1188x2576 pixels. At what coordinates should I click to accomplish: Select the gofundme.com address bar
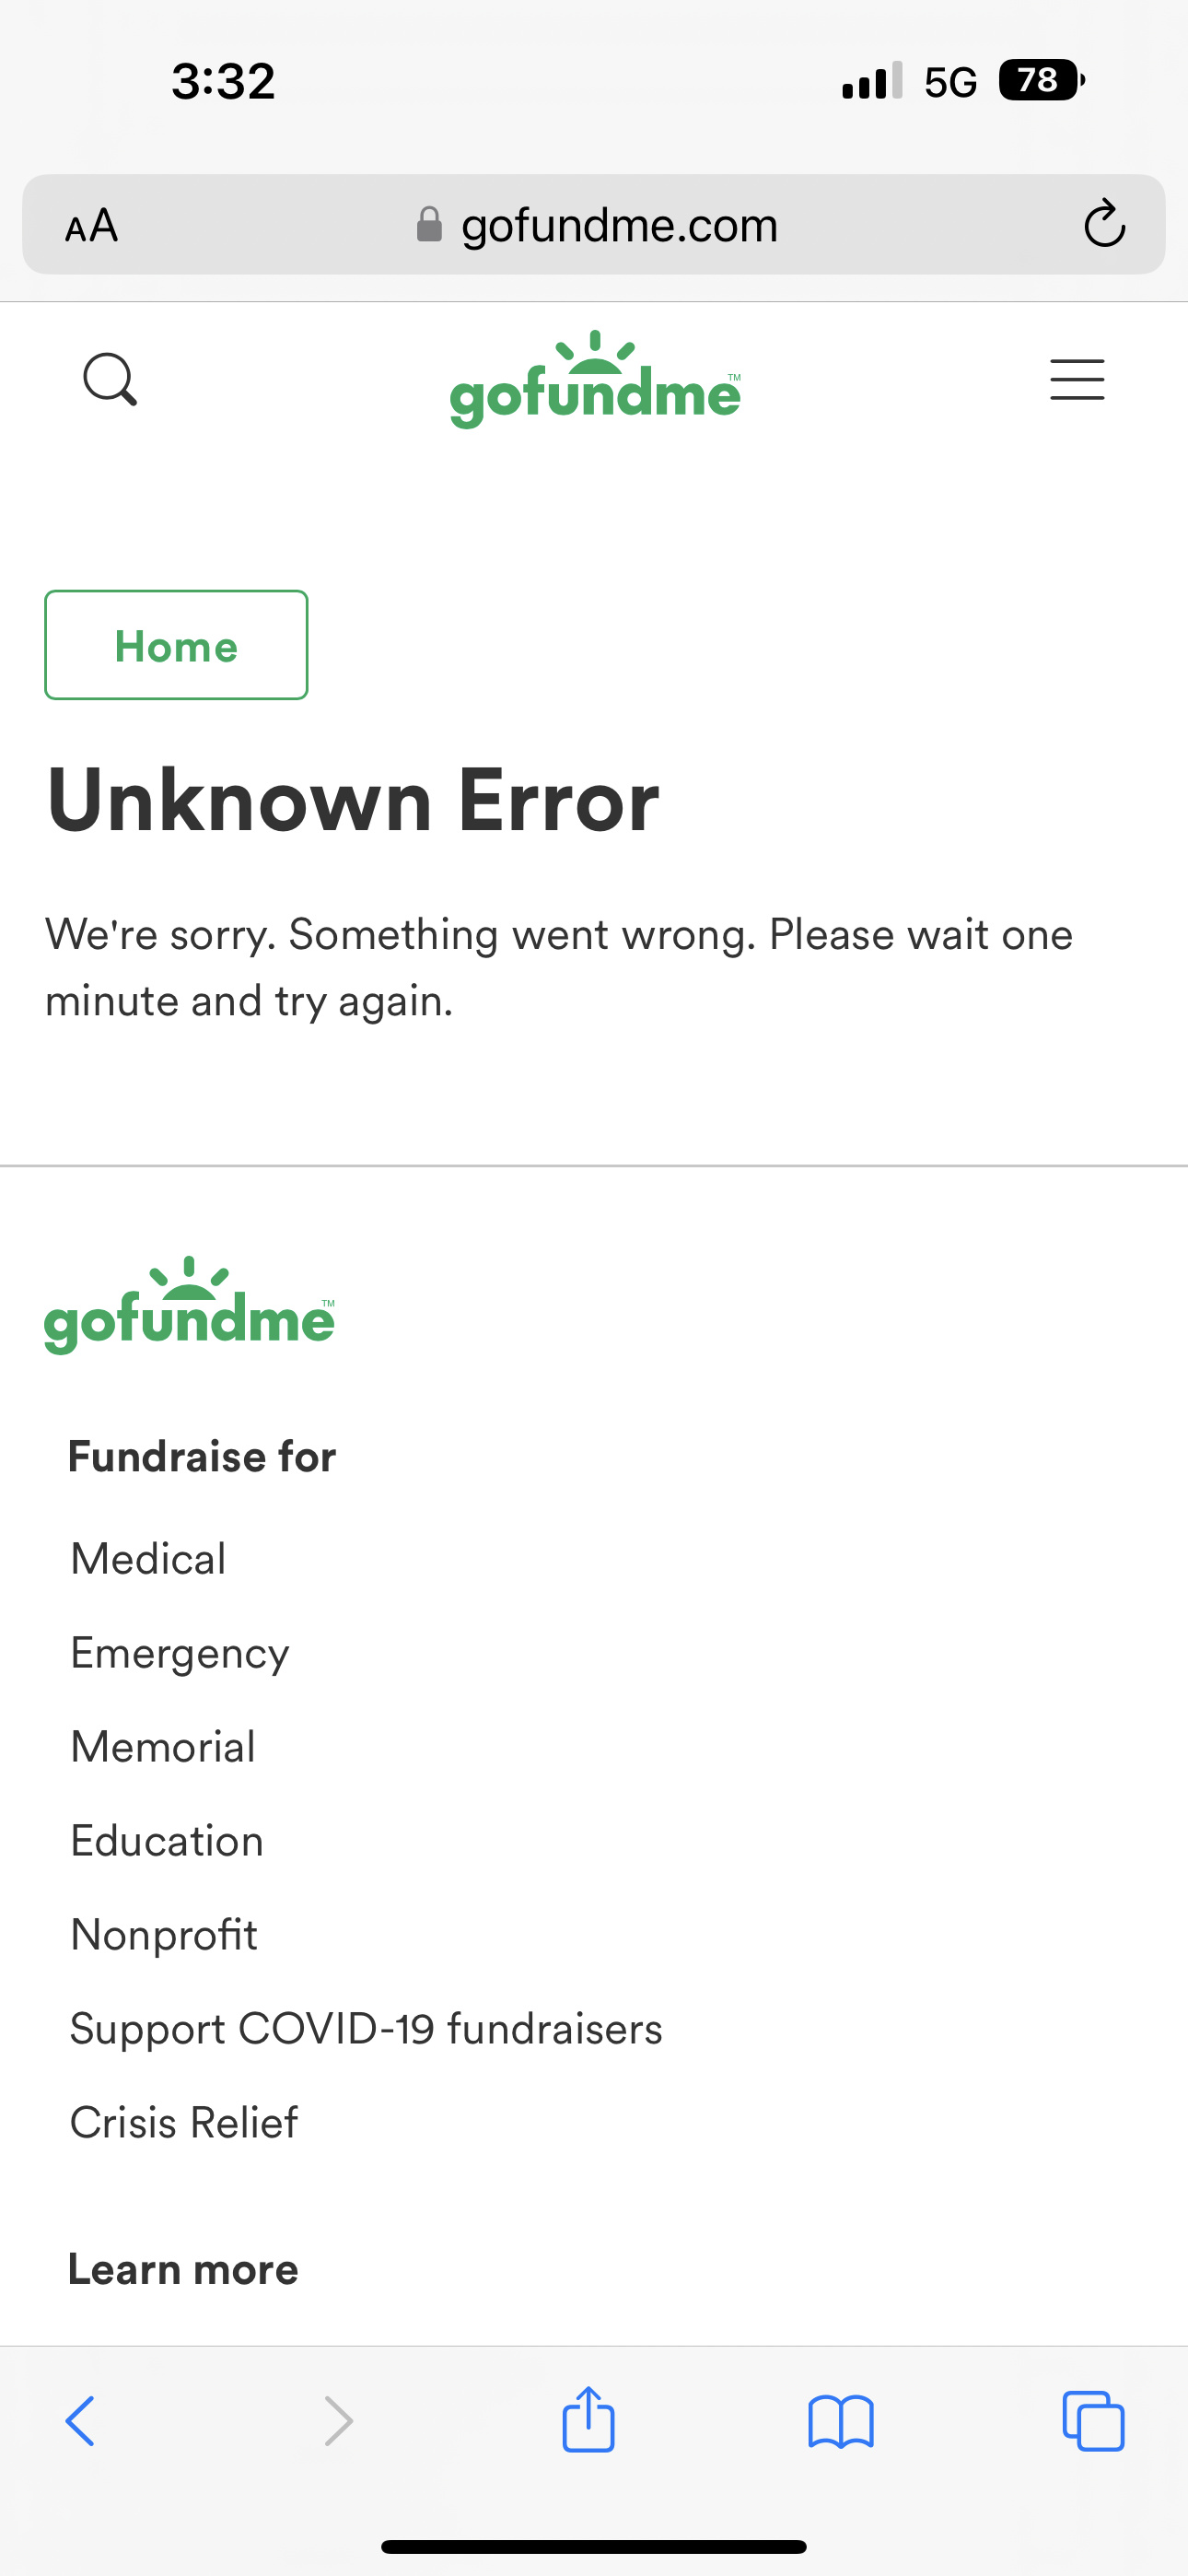pos(594,224)
